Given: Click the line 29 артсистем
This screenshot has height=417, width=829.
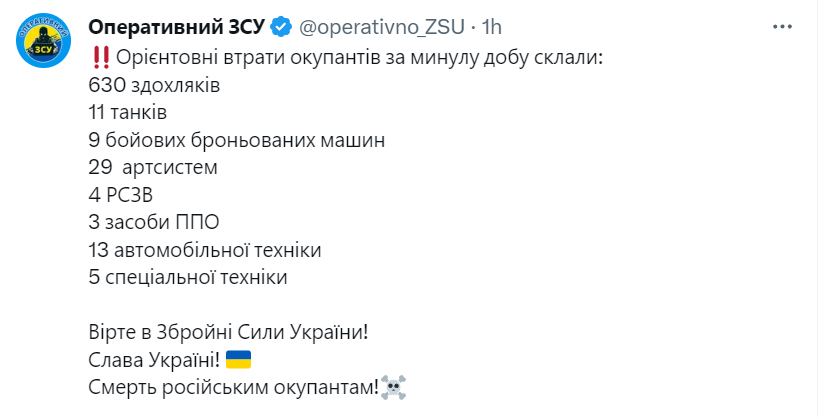Looking at the screenshot, I should (153, 168).
